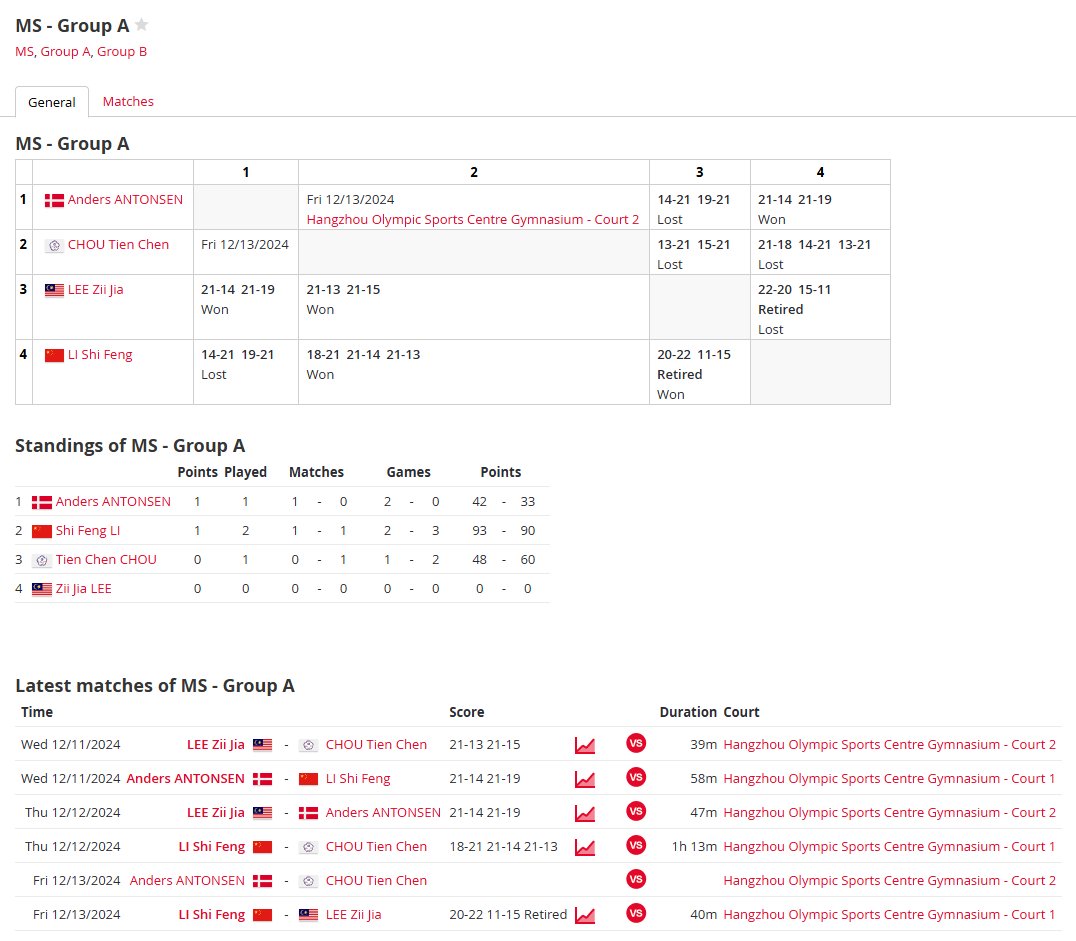Screen dimensions: 1076x941
Task: Click the Games column header in standings
Action: coord(408,472)
